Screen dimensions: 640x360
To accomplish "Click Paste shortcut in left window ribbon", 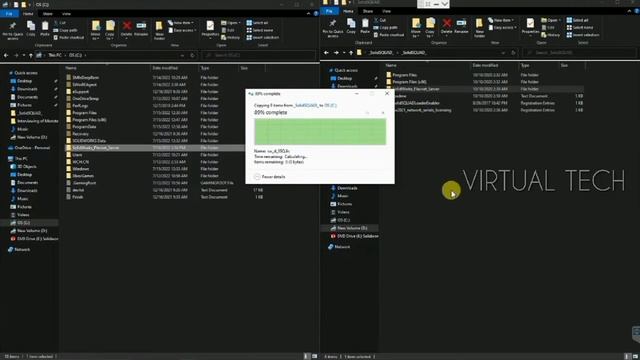I will 69,38.
